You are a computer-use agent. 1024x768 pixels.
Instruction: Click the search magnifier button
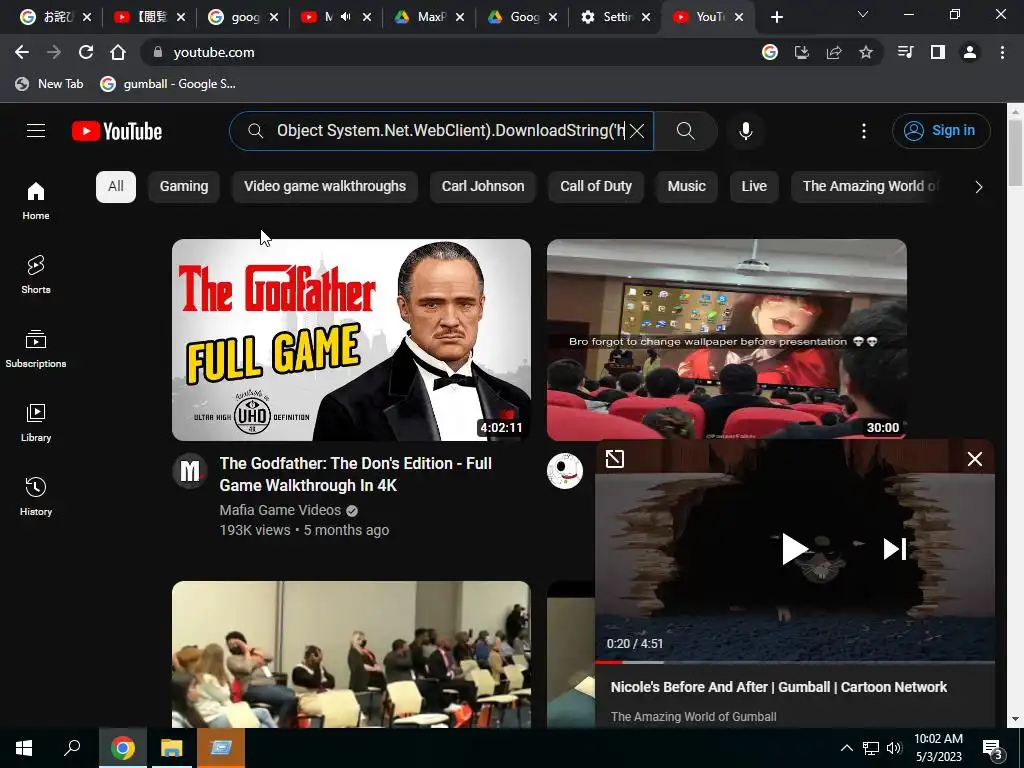686,131
